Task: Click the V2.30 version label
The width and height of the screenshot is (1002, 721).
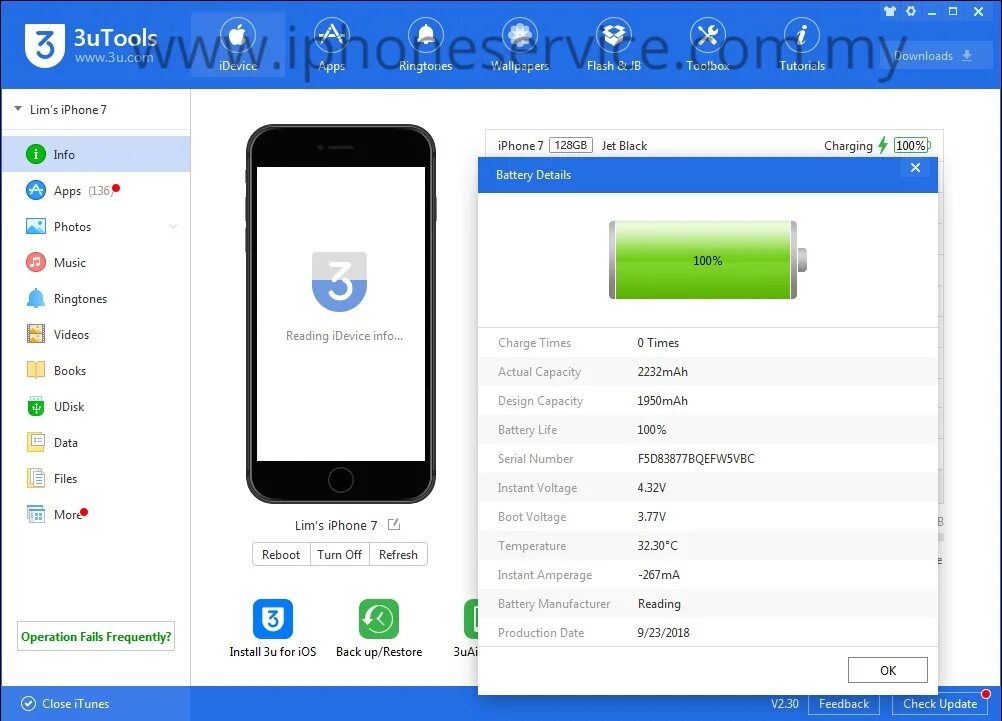Action: click(x=785, y=704)
